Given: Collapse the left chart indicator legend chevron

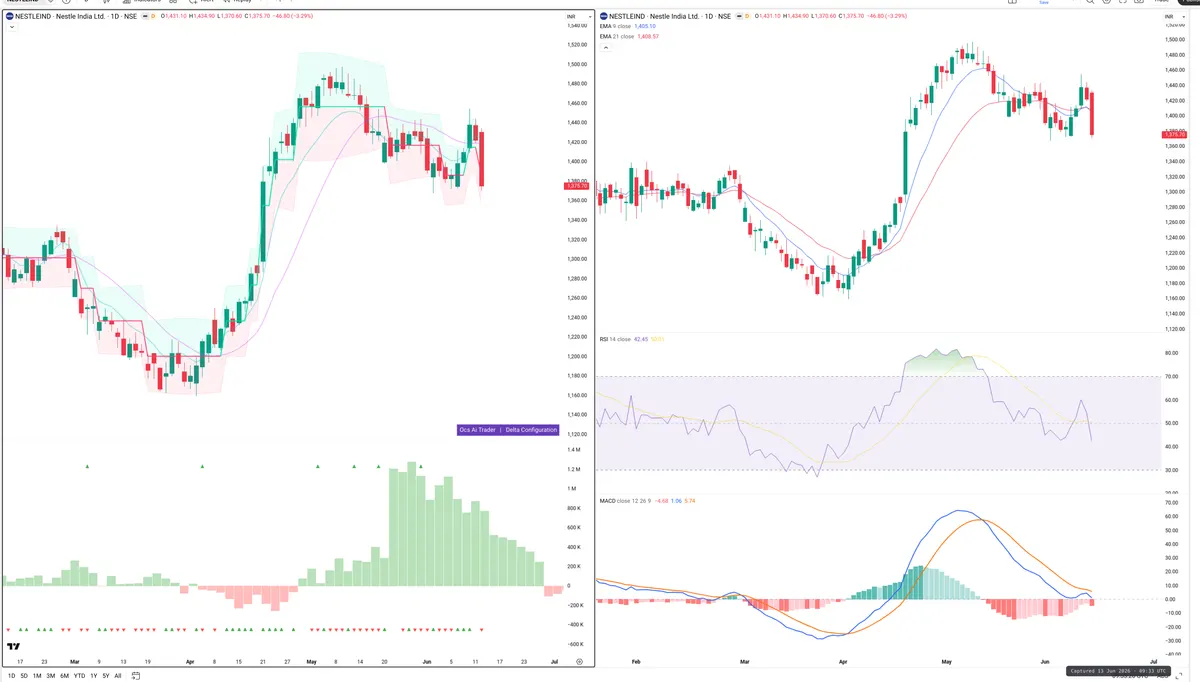Looking at the screenshot, I should [x=11, y=28].
